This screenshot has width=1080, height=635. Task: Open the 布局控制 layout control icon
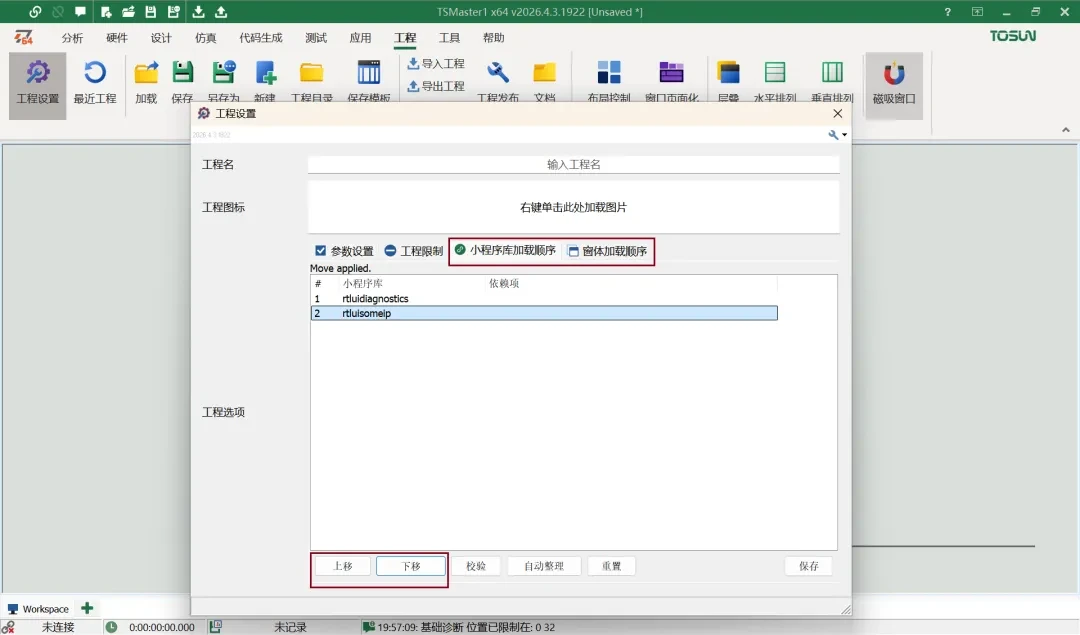coord(610,80)
